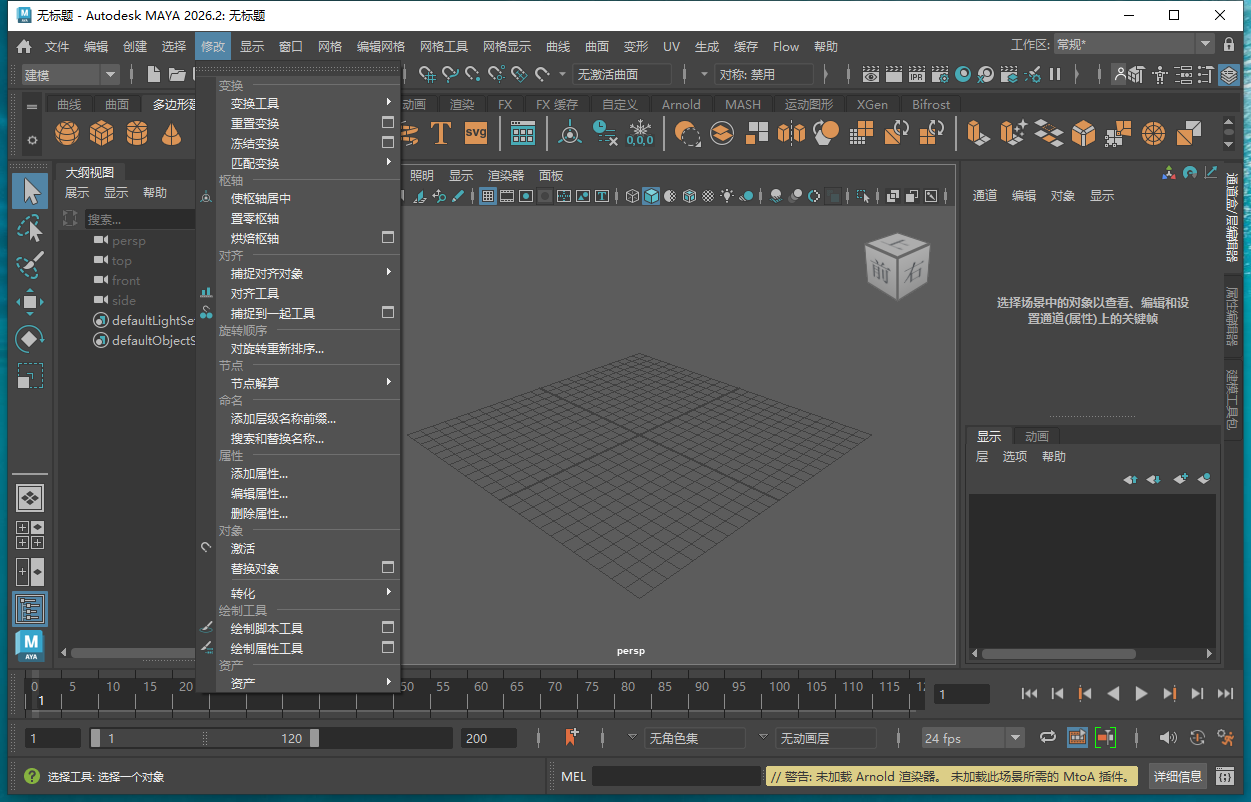The width and height of the screenshot is (1251, 802).
Task: Switch to the Arnold shelf tab
Action: point(681,104)
